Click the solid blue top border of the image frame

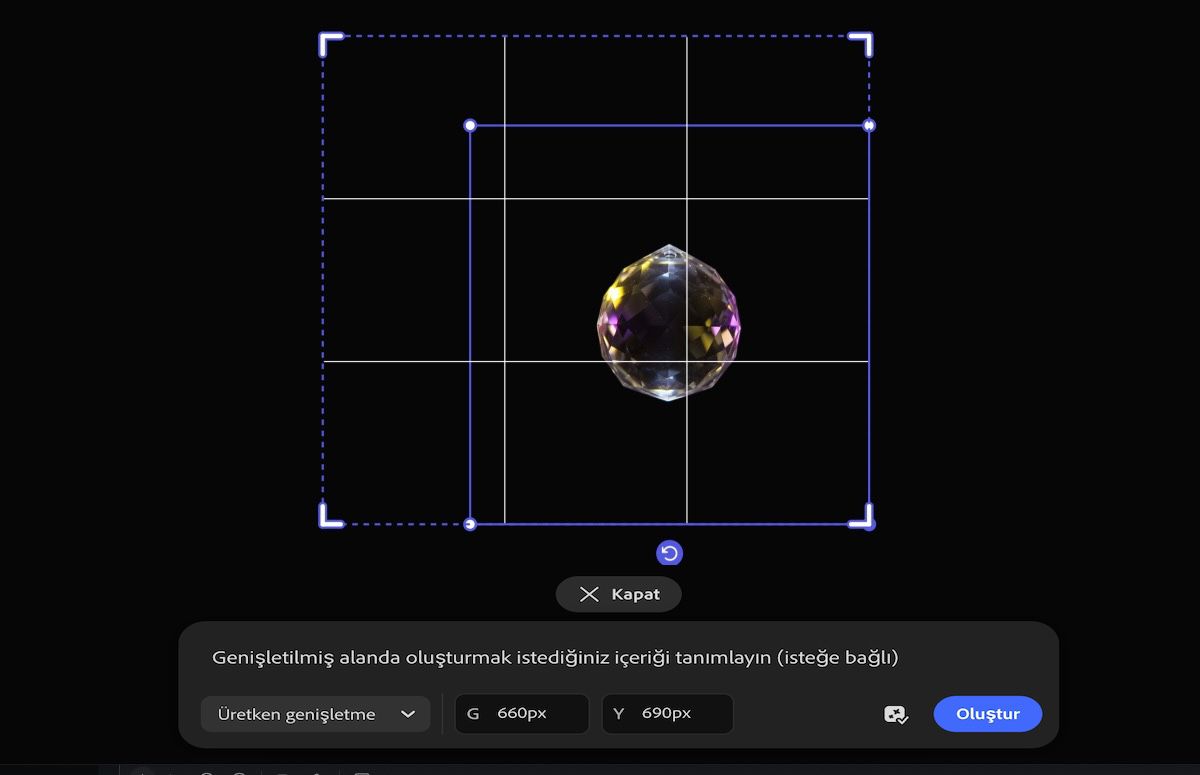point(669,125)
